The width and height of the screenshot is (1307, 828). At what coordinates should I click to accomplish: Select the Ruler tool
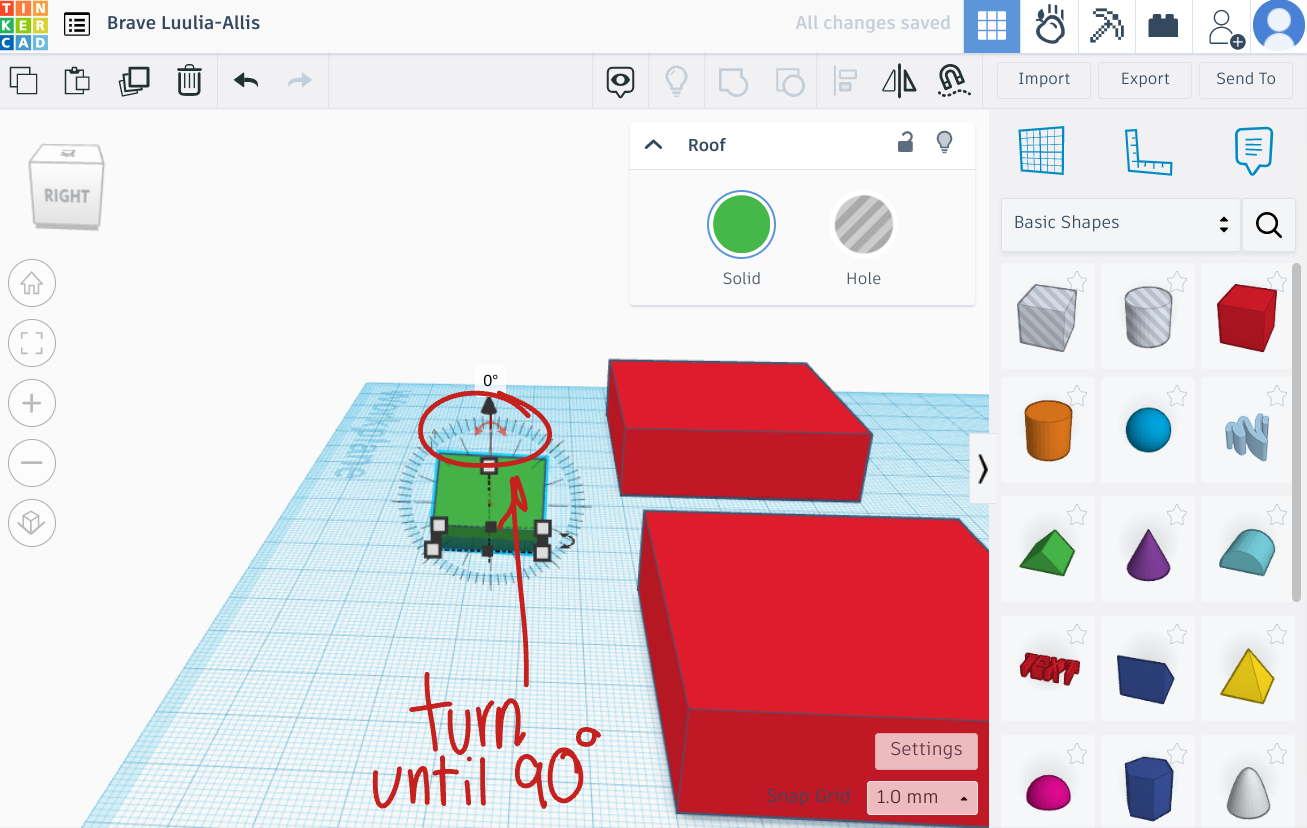[1147, 152]
